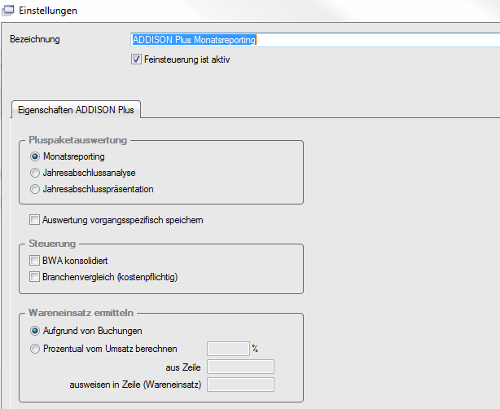Click the Einstellungen title text
The width and height of the screenshot is (500, 409).
48,11
